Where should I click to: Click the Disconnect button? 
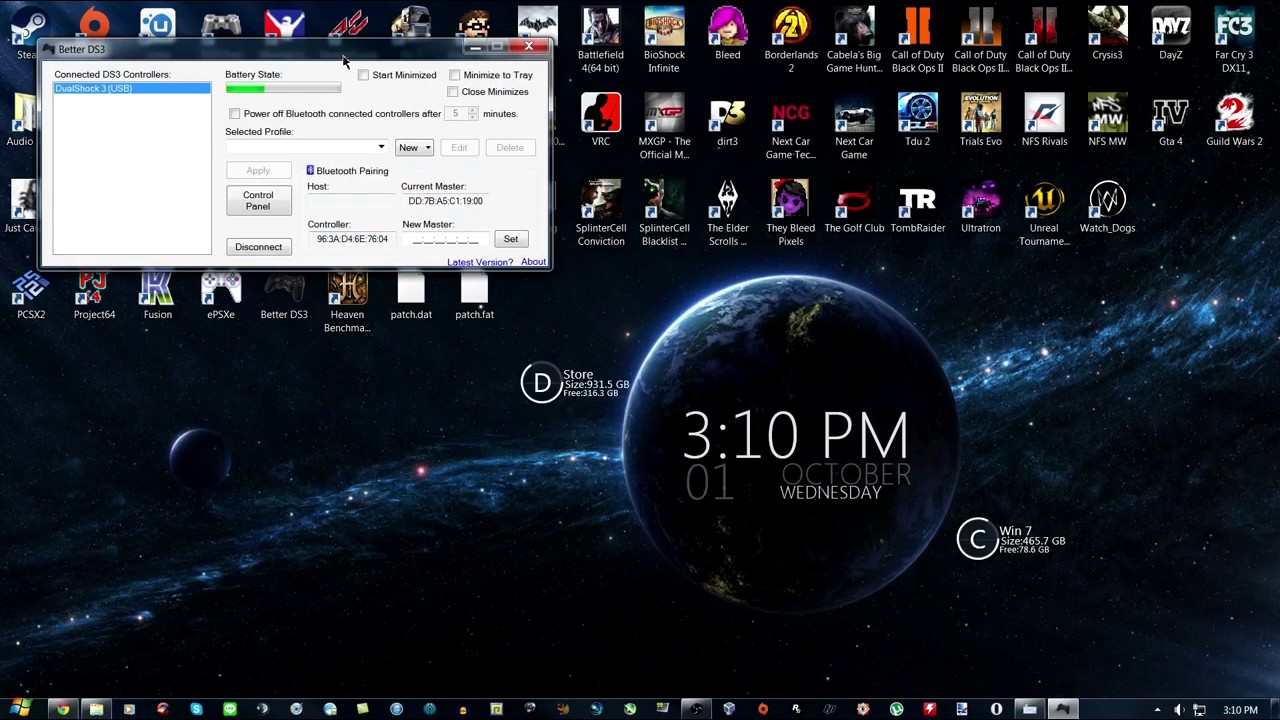258,247
